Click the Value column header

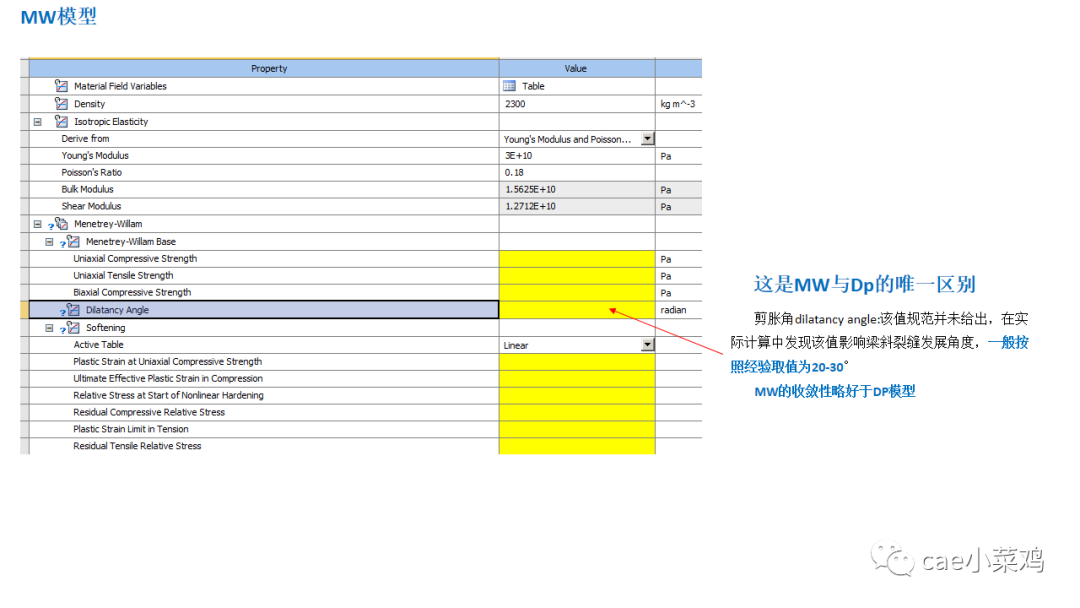pos(576,68)
